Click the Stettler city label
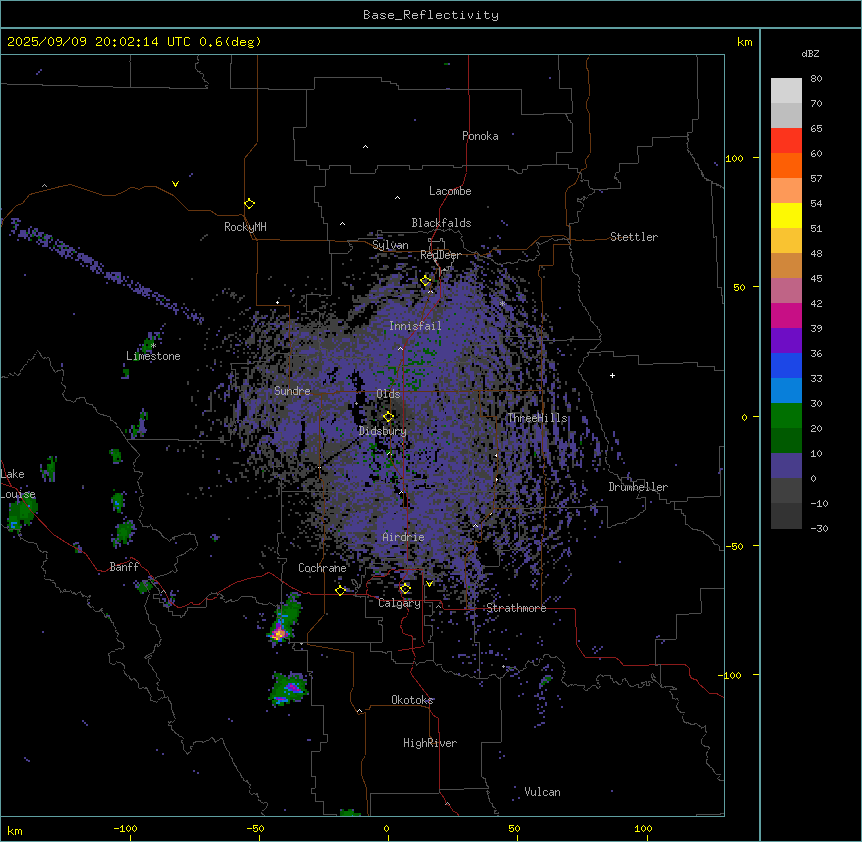 coord(633,237)
